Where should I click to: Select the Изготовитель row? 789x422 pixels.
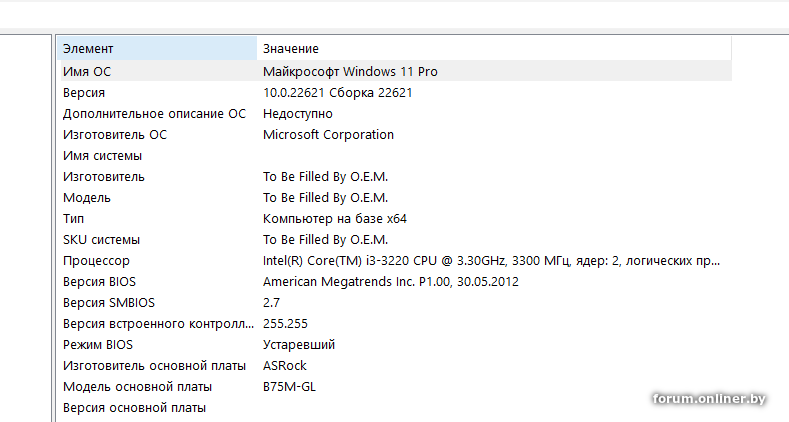(x=396, y=177)
